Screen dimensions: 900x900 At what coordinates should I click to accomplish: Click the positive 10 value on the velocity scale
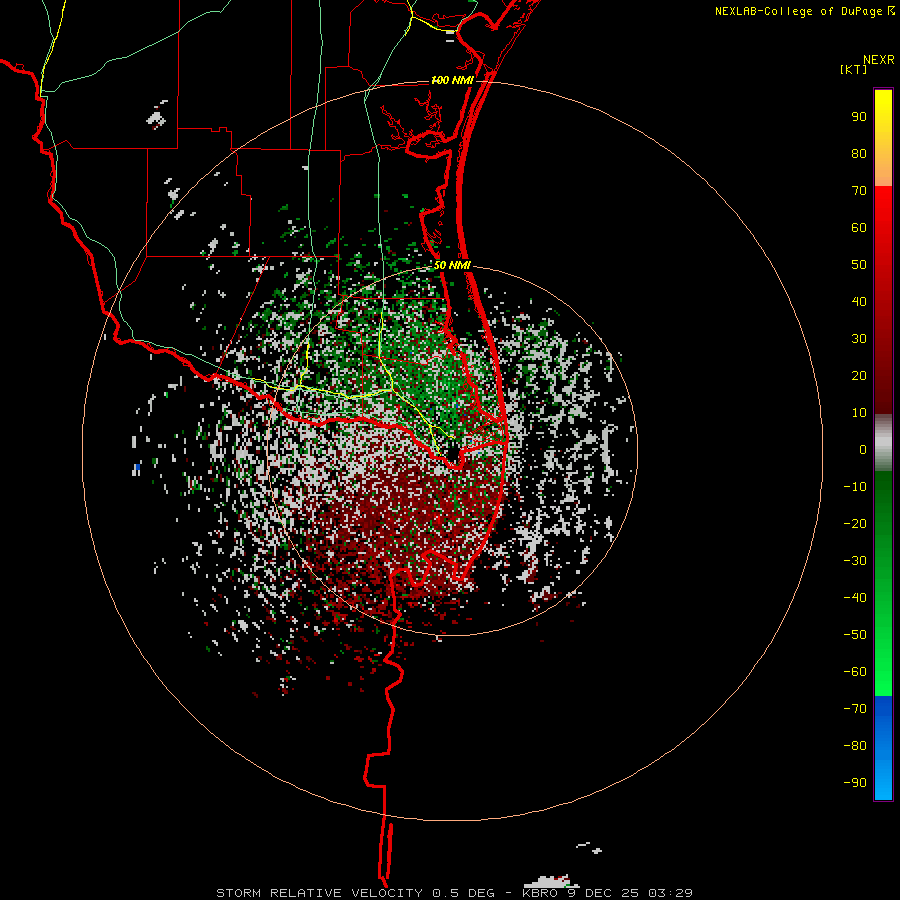[859, 413]
